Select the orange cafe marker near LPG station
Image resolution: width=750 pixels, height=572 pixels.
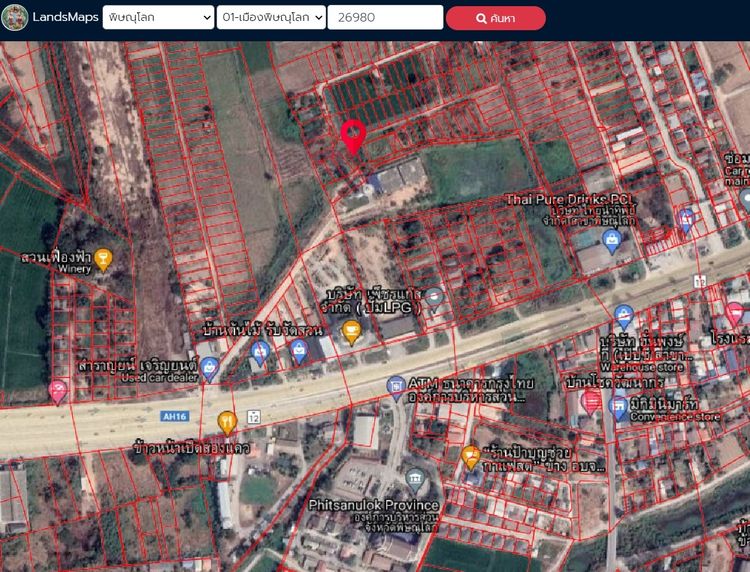[352, 332]
